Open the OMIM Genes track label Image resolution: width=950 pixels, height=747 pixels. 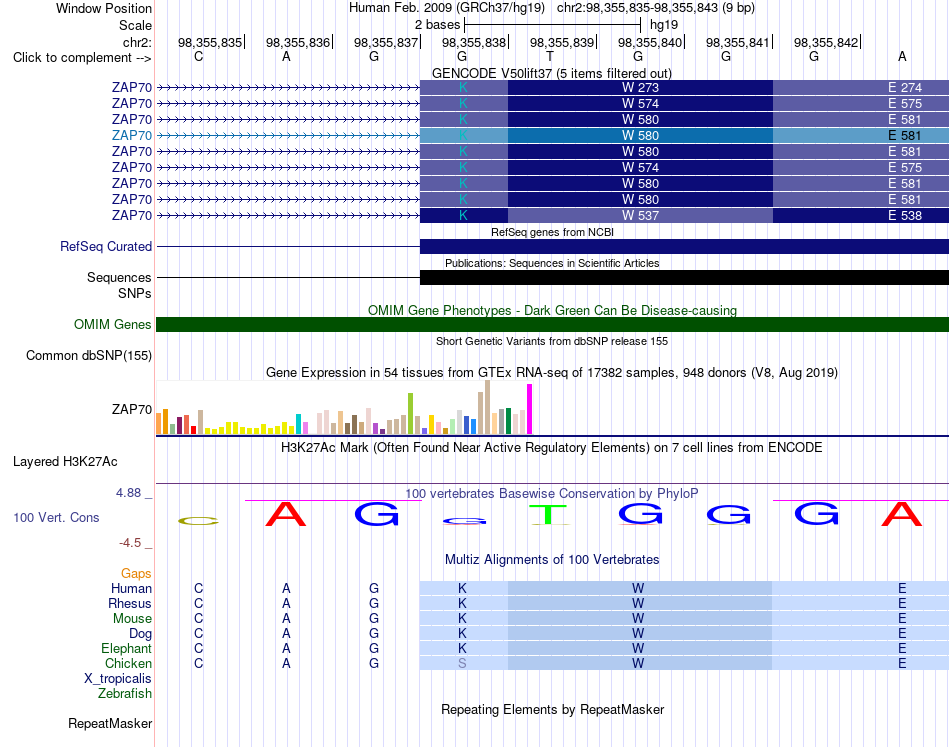click(113, 324)
